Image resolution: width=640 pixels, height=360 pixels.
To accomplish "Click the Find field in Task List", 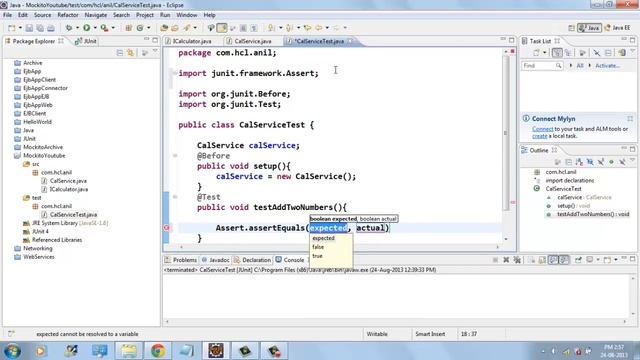I will [542, 66].
